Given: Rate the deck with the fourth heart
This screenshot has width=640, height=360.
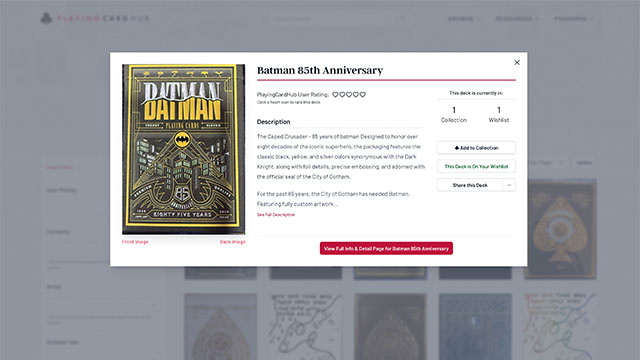Looking at the screenshot, I should point(356,94).
